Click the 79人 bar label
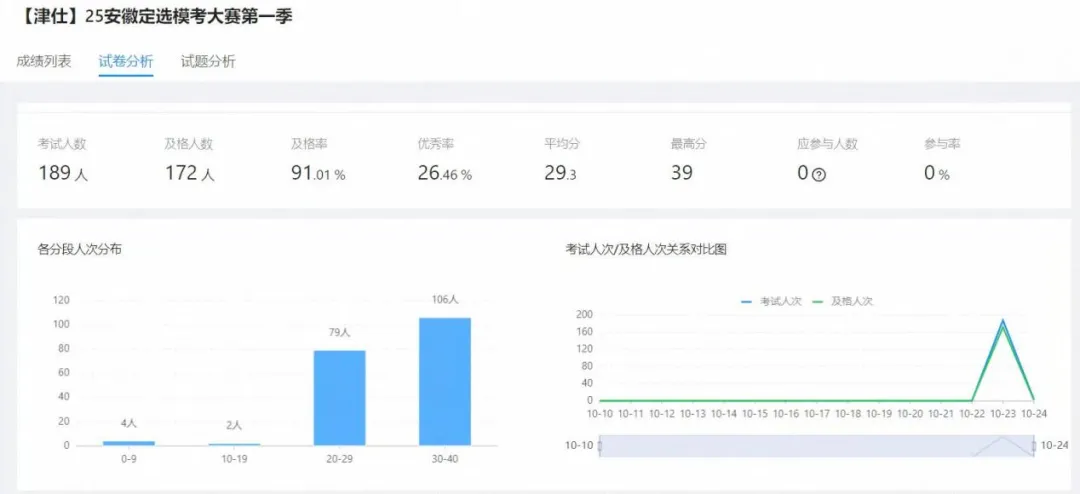 340,332
